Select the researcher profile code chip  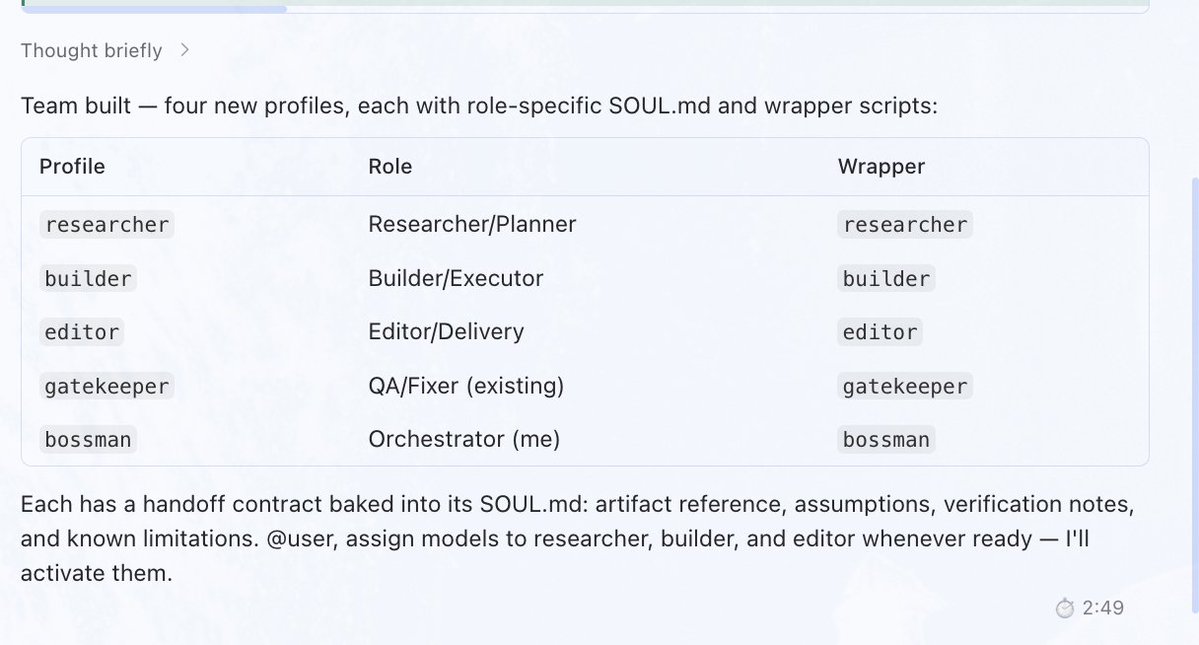click(106, 225)
